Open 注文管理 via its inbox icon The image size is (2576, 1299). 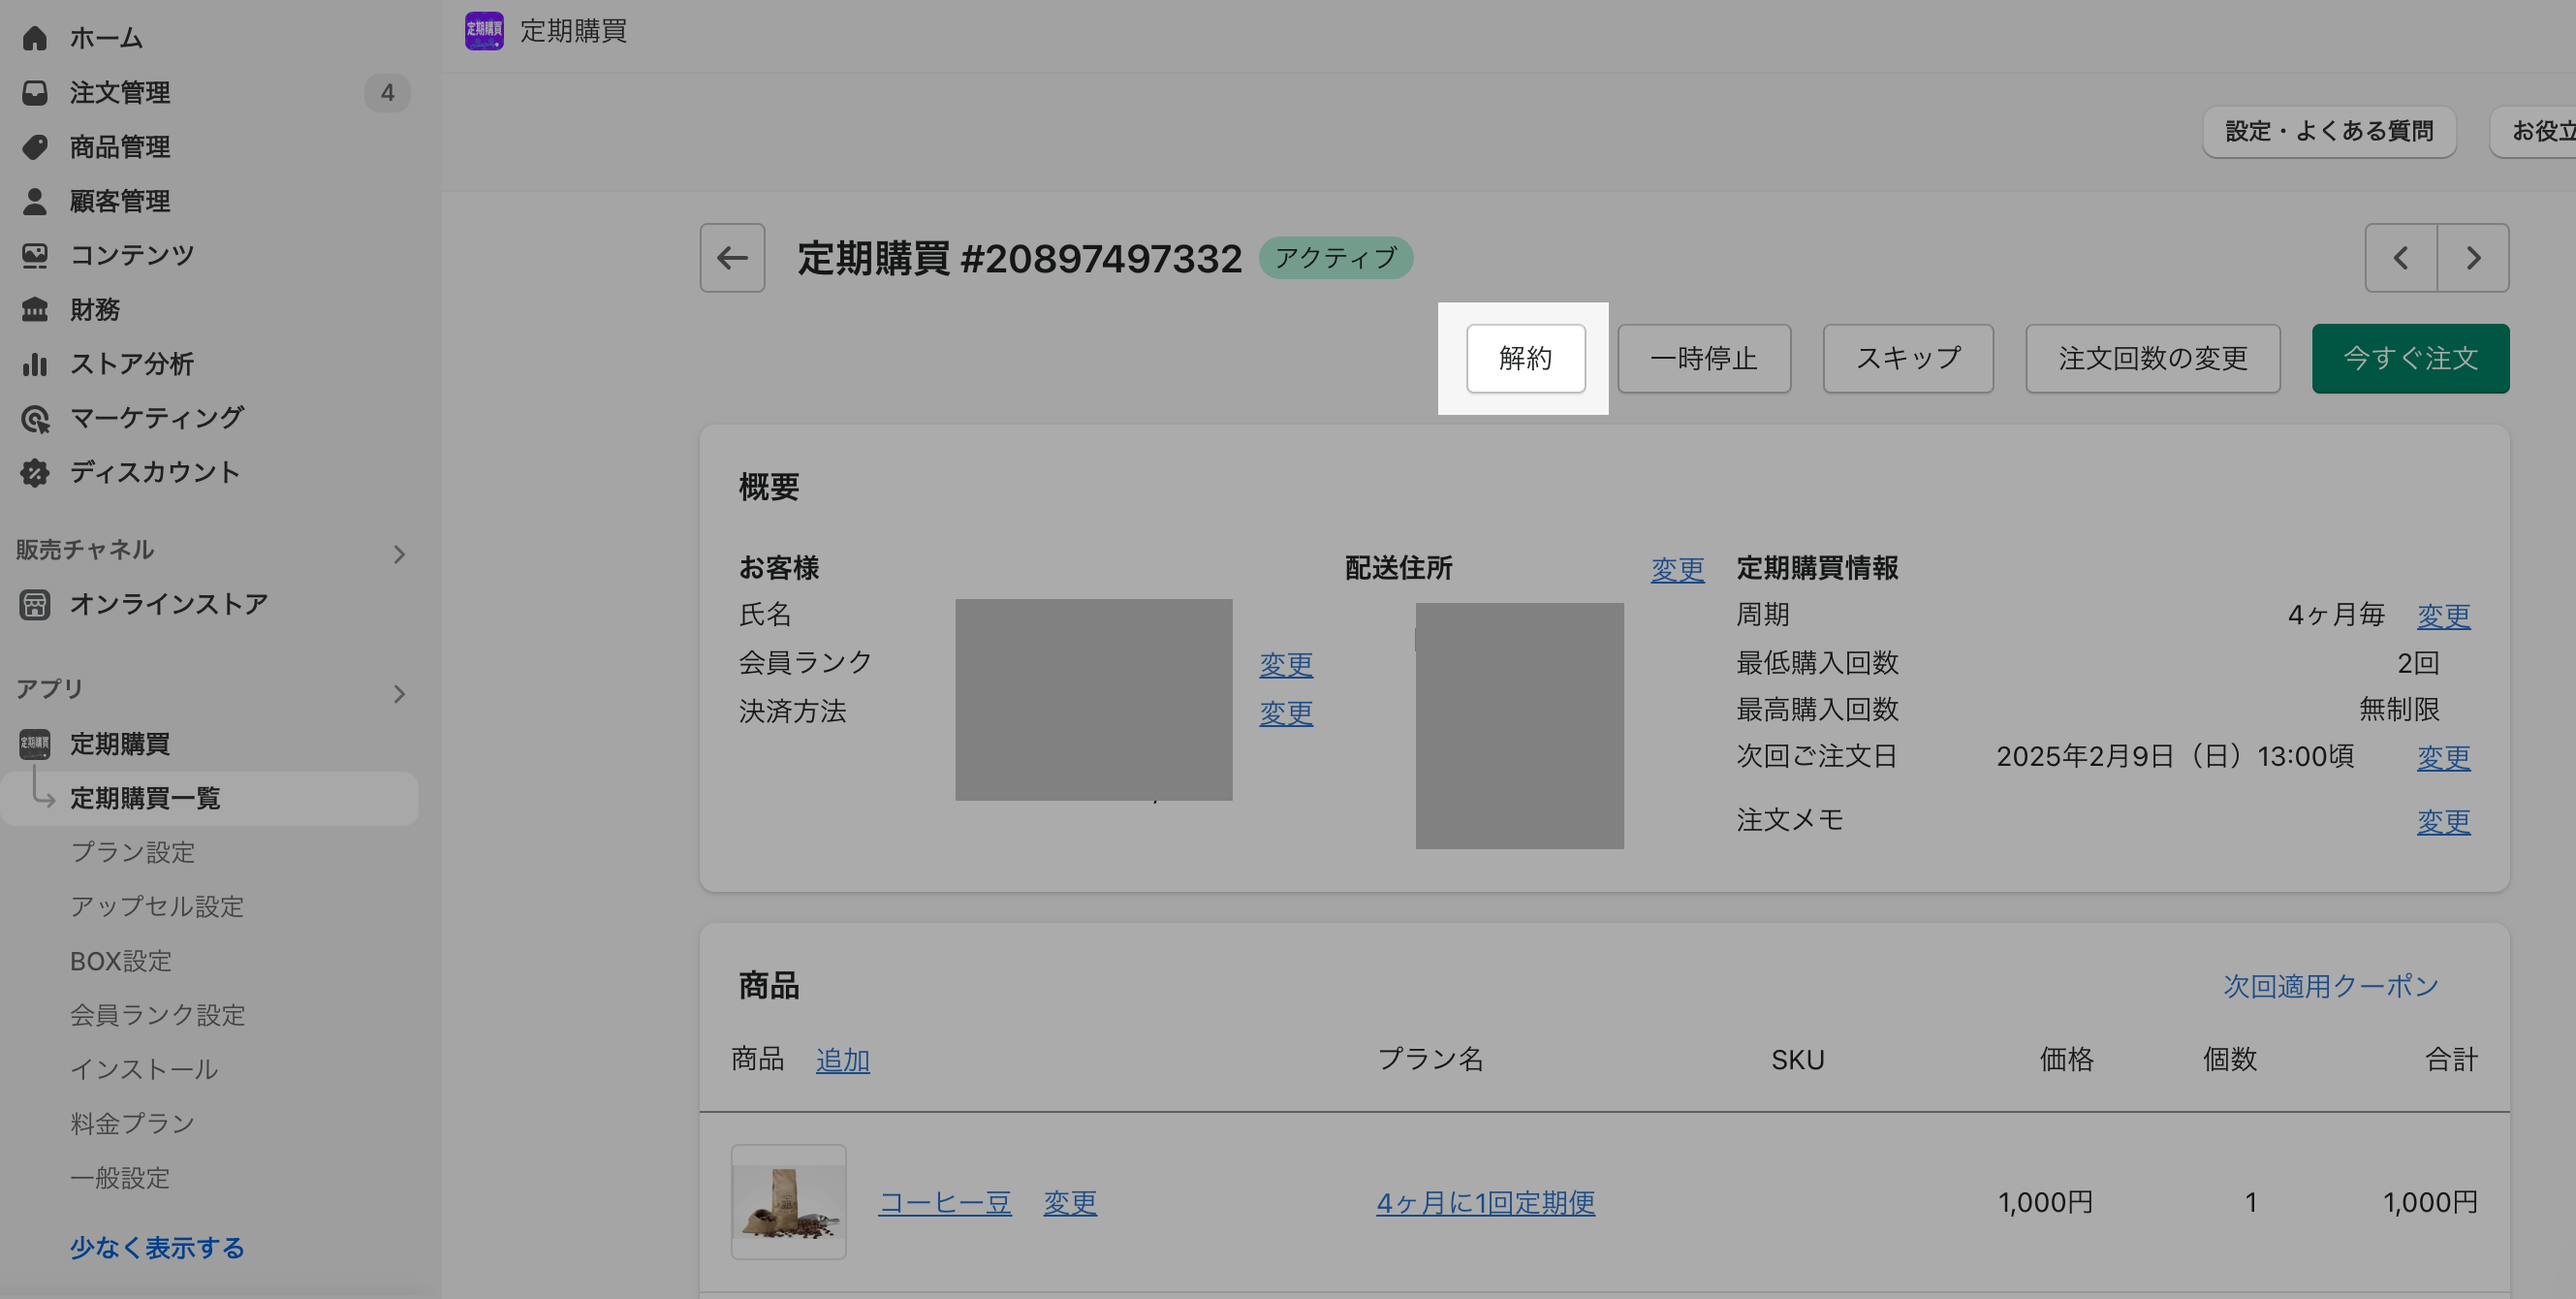35,93
